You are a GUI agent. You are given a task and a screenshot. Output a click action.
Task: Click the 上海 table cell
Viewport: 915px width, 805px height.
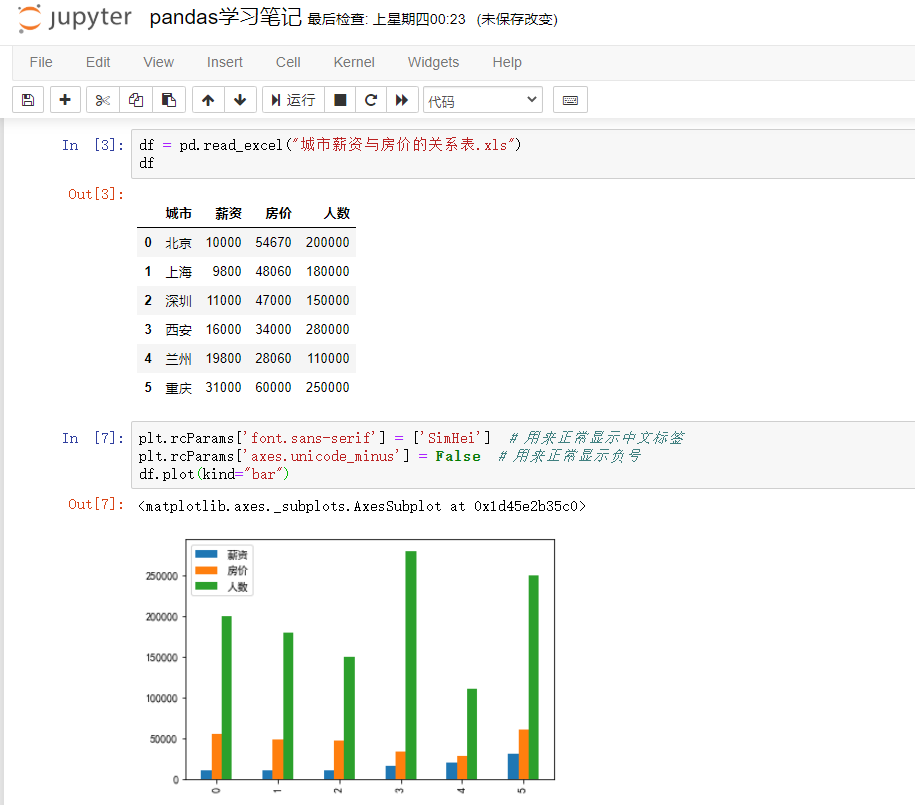(179, 271)
